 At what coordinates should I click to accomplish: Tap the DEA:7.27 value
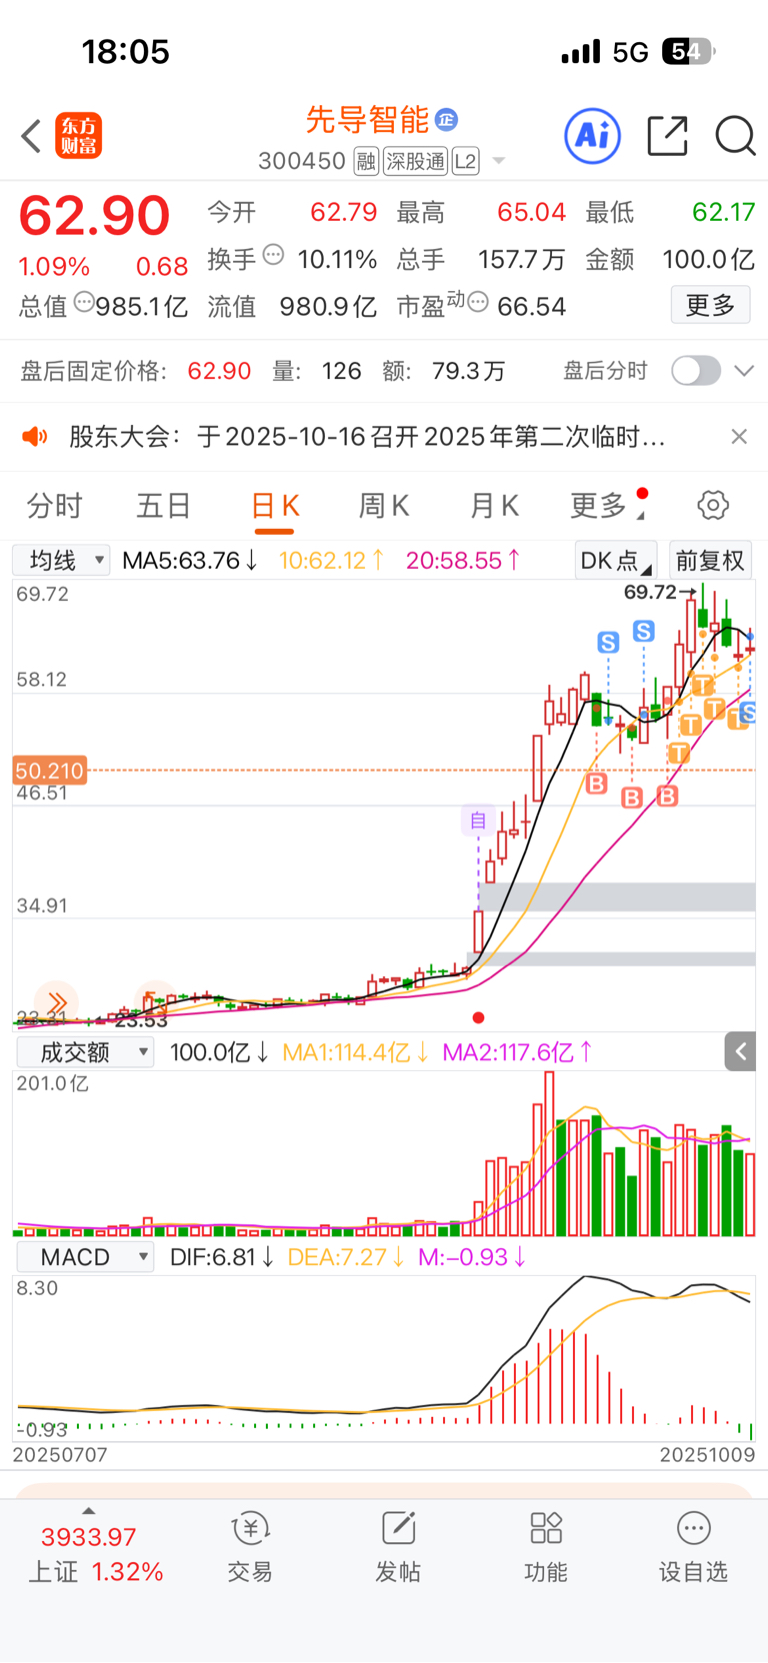pos(345,1257)
